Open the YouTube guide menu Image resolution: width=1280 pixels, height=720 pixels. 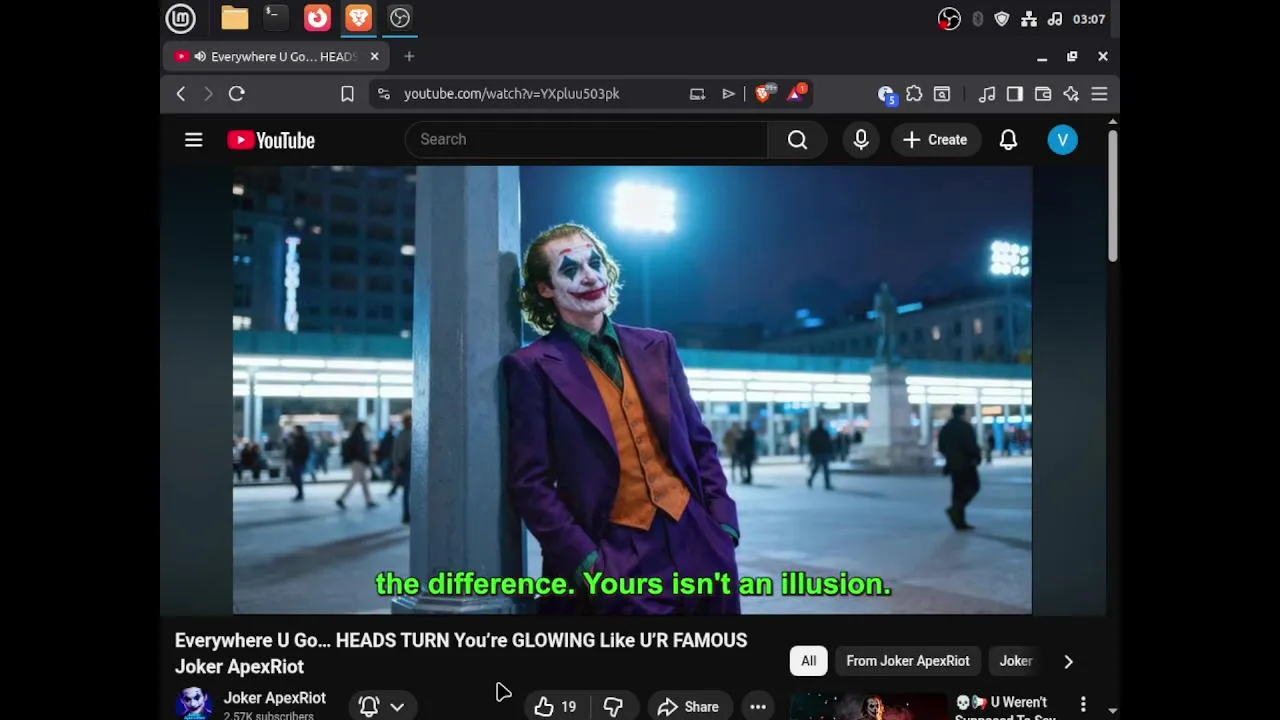194,140
